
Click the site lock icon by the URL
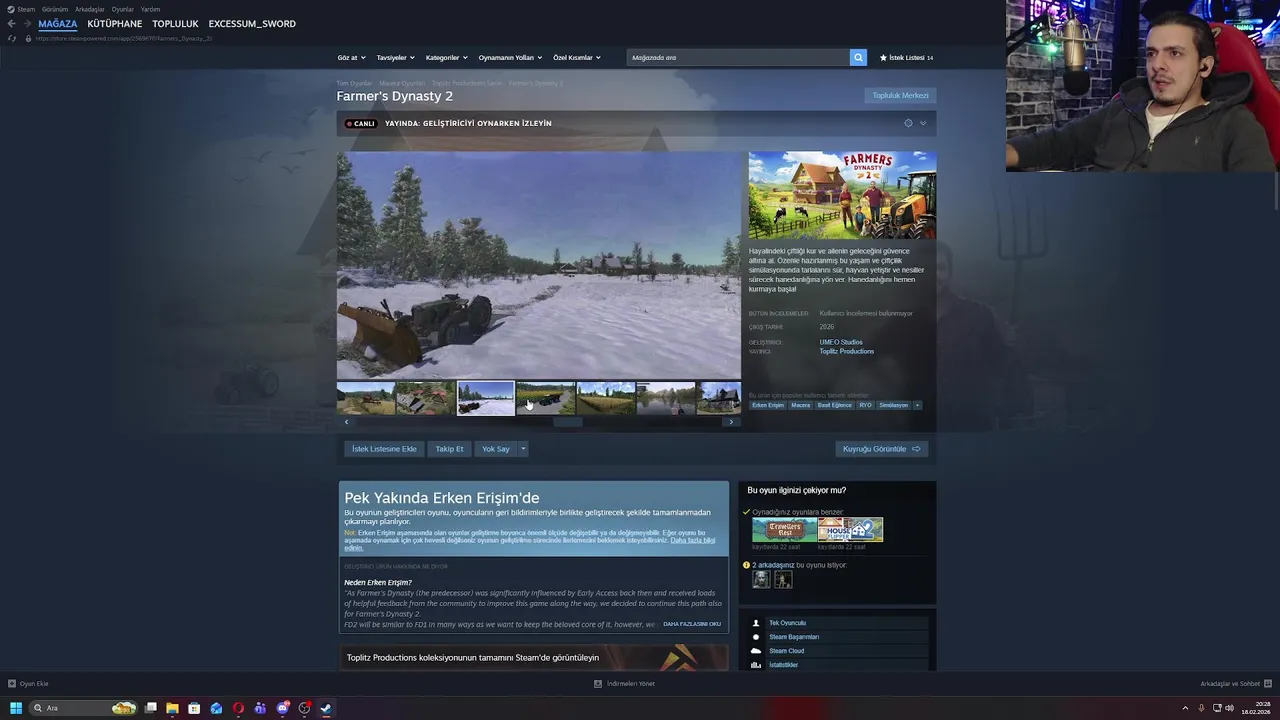(x=28, y=38)
